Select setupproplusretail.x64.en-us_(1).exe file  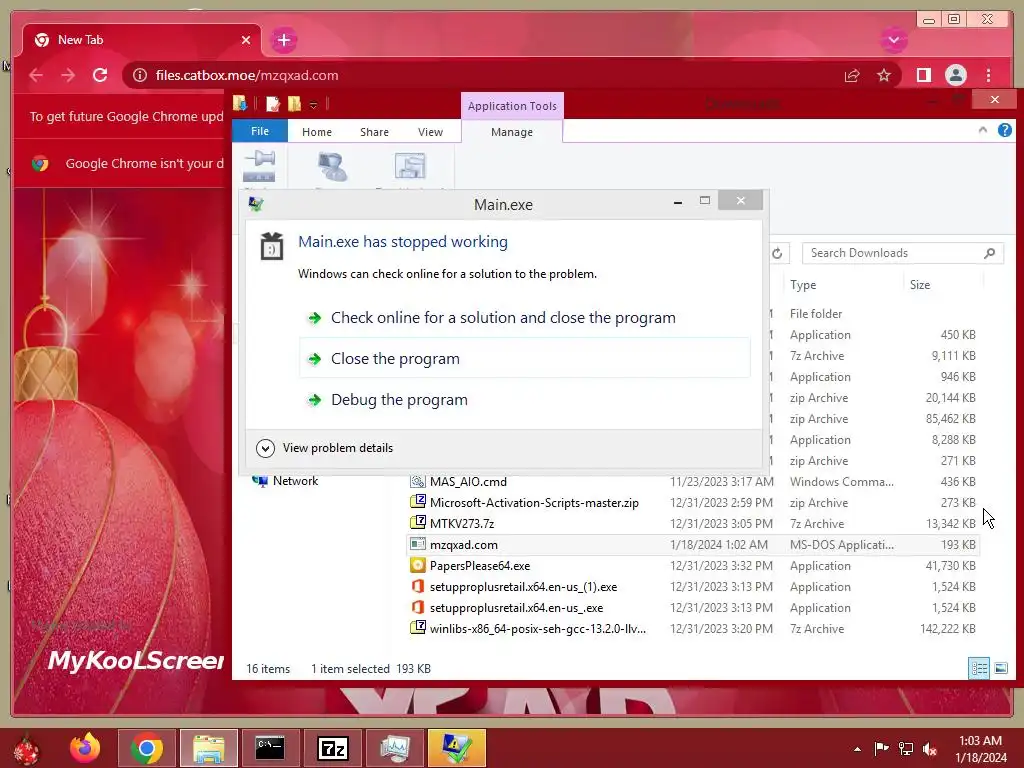point(522,586)
